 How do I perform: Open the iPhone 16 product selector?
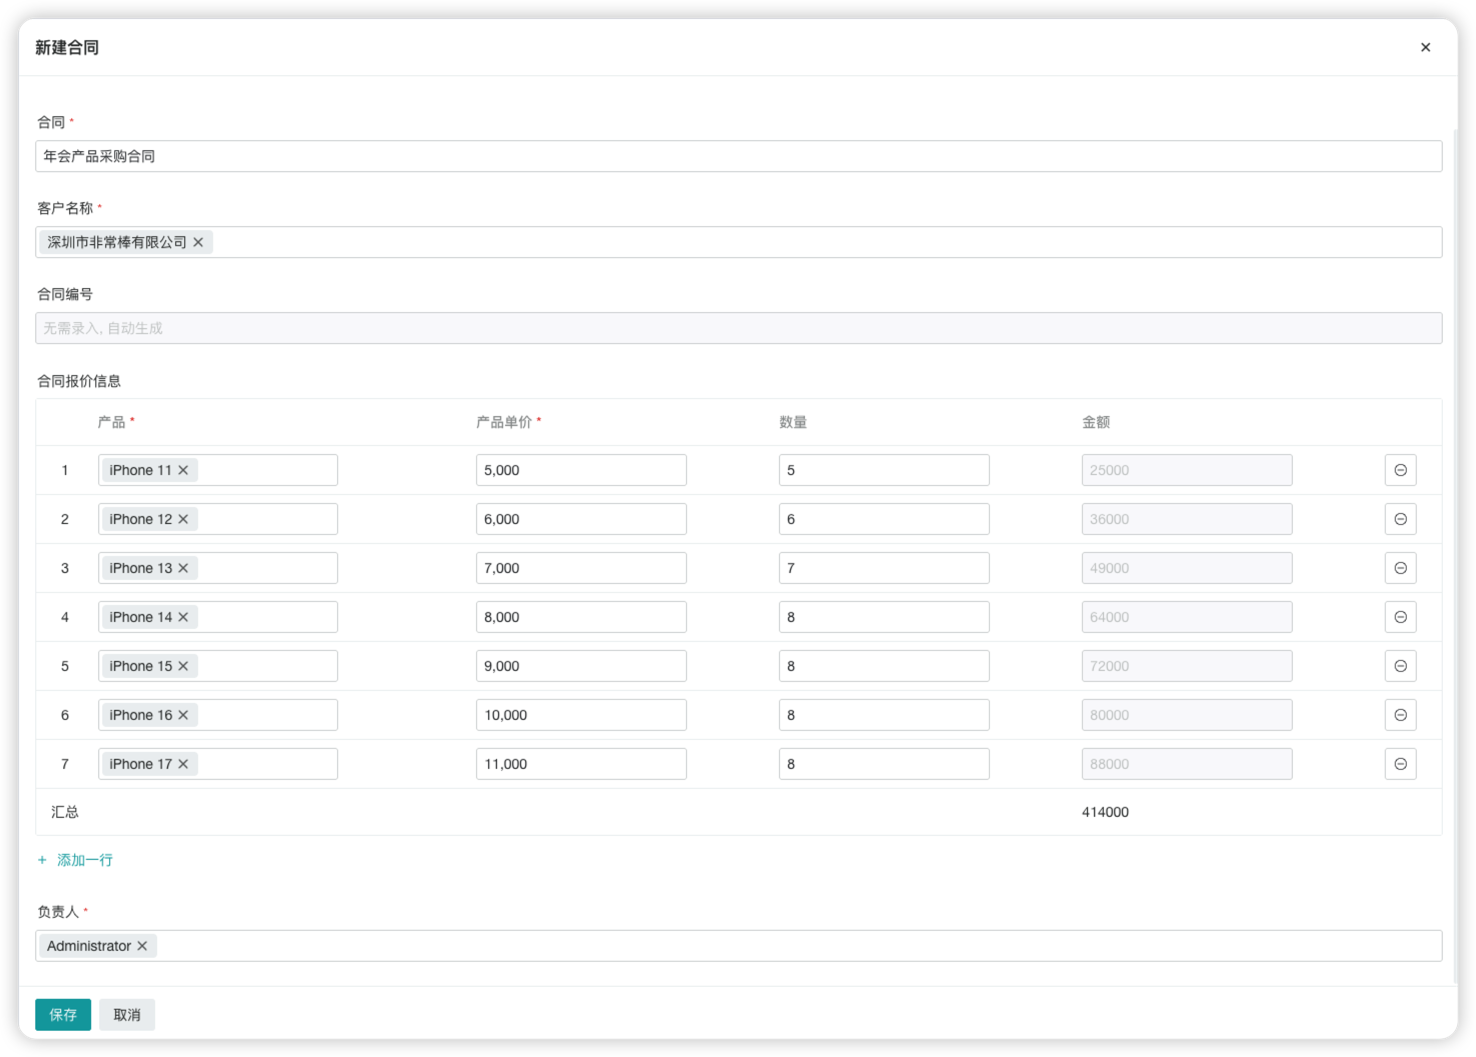[x=218, y=715]
